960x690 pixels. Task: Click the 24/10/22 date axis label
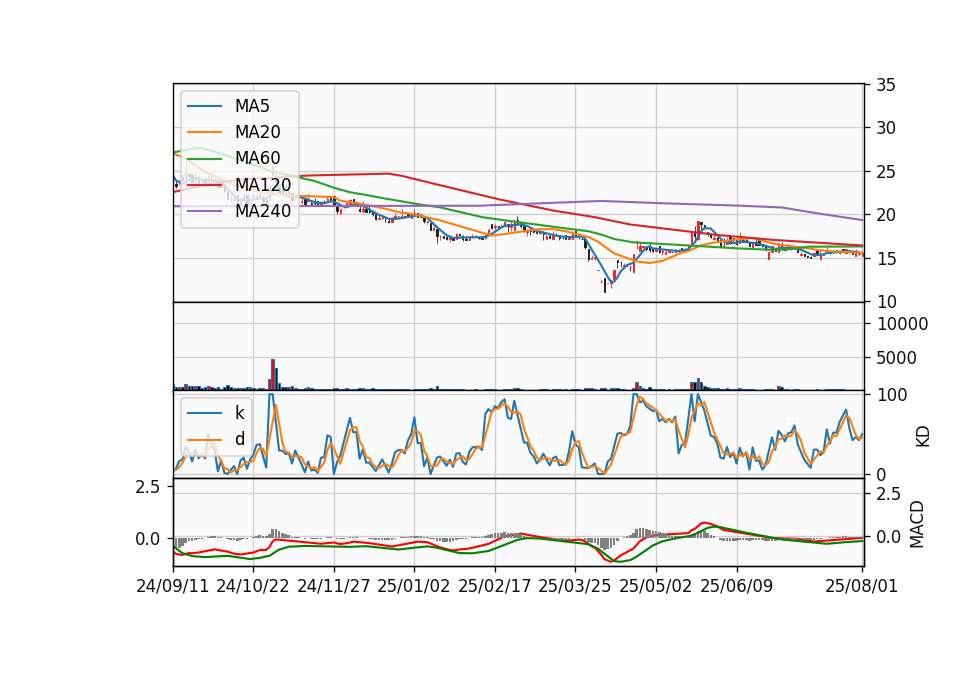coord(253,586)
